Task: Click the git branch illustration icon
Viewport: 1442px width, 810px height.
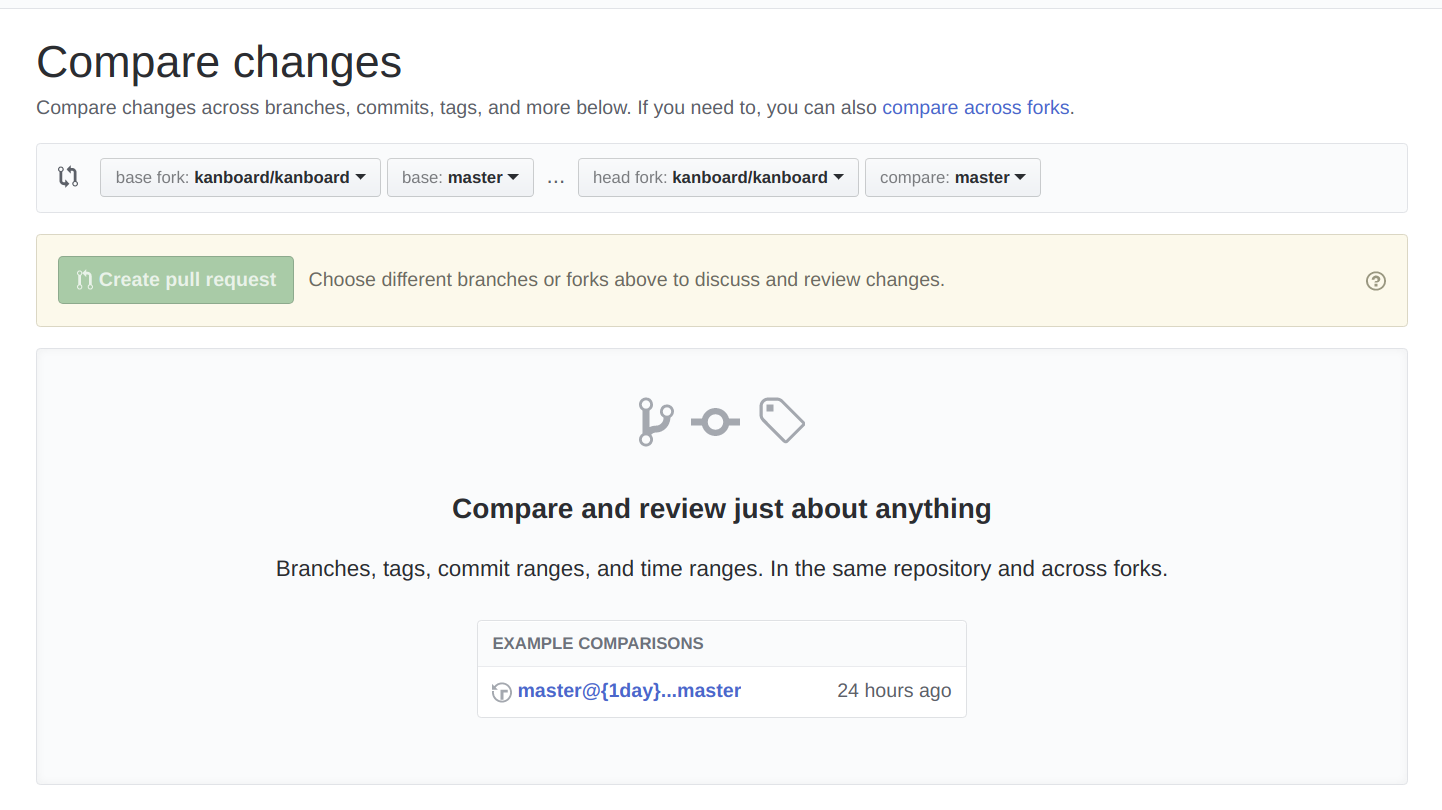Action: (655, 422)
